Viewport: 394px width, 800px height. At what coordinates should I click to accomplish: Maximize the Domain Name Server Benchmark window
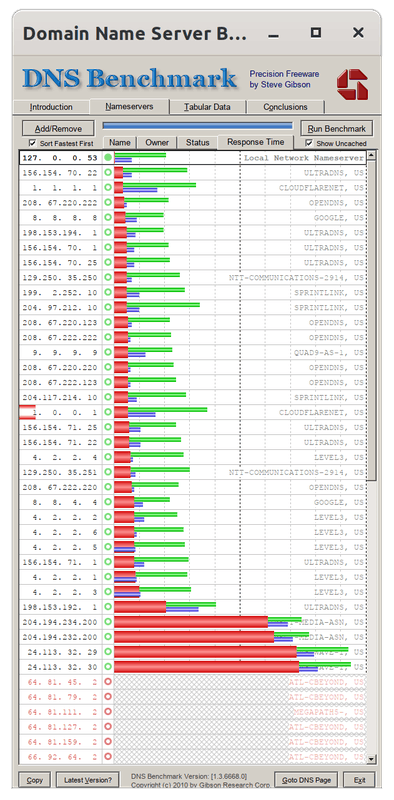316,33
